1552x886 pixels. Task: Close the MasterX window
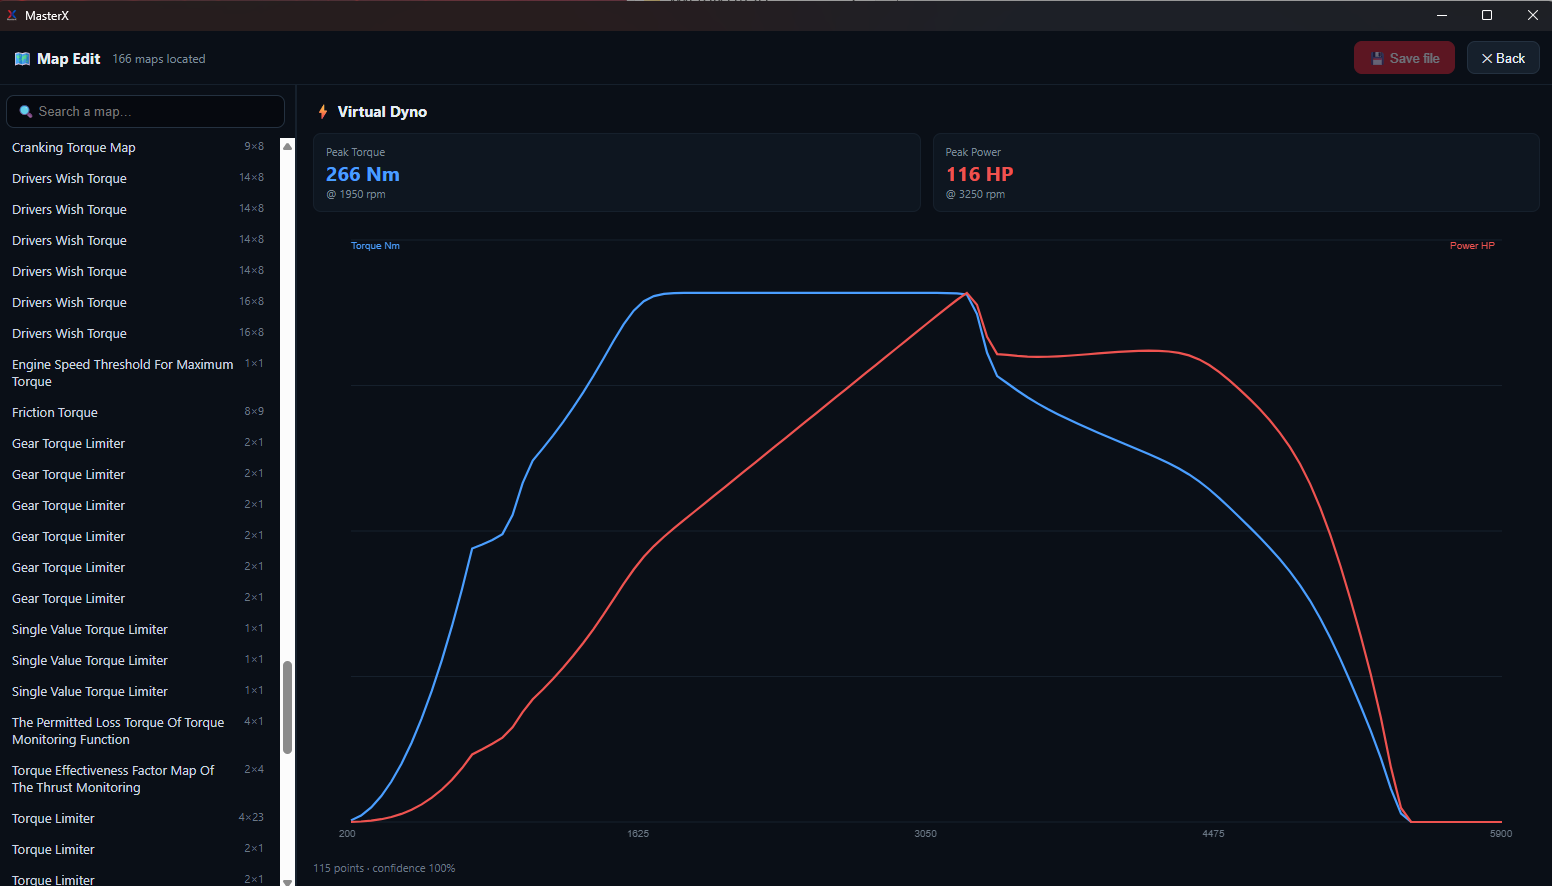[1532, 15]
